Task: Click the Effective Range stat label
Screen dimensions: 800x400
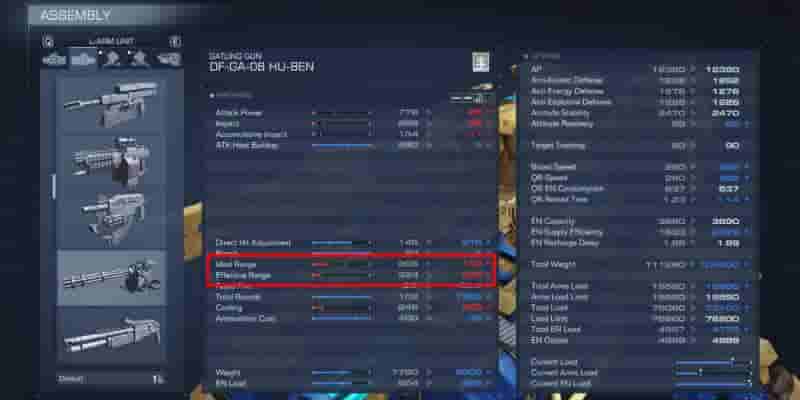Action: click(x=243, y=275)
